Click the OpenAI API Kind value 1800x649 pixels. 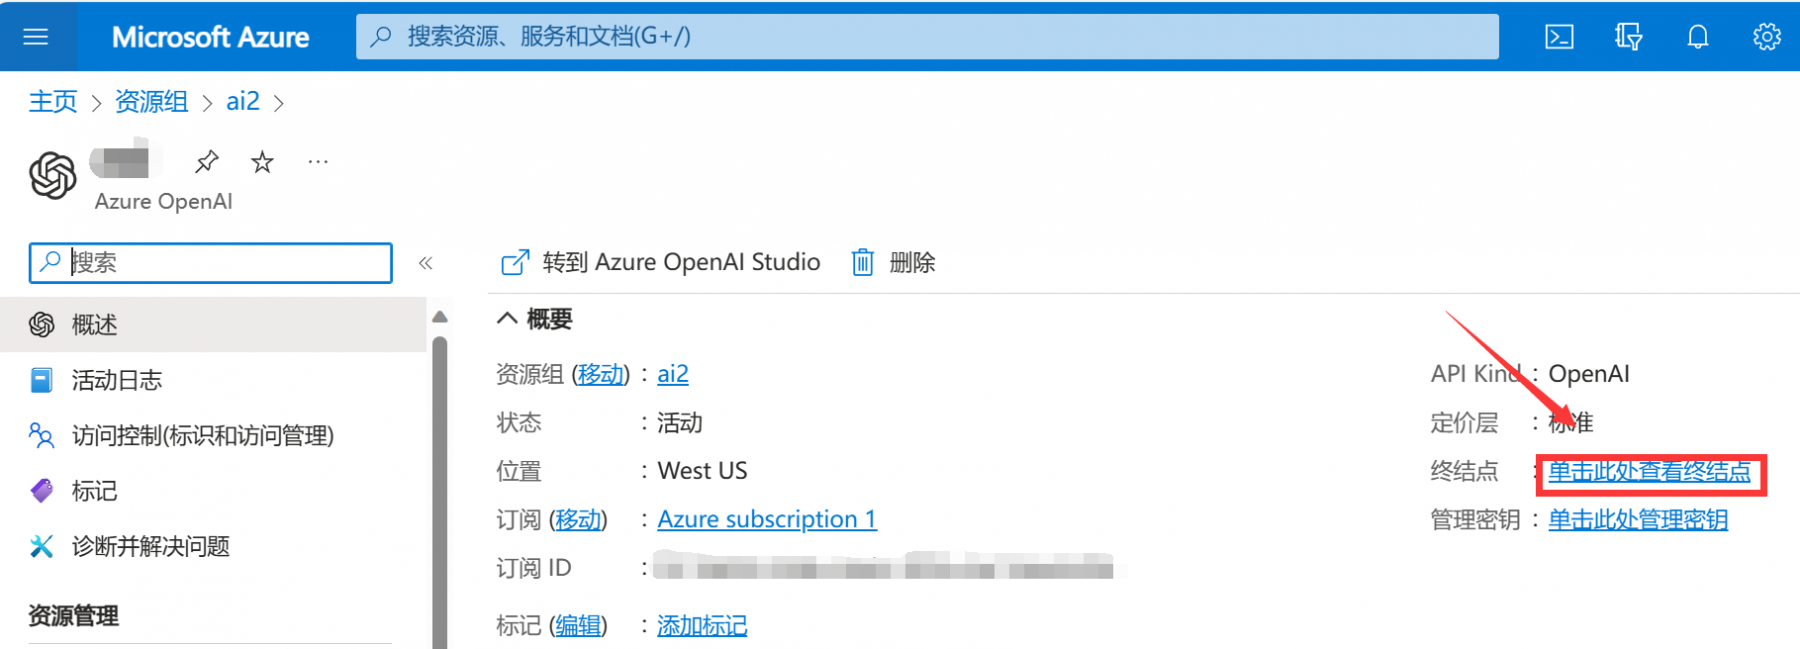(1589, 374)
